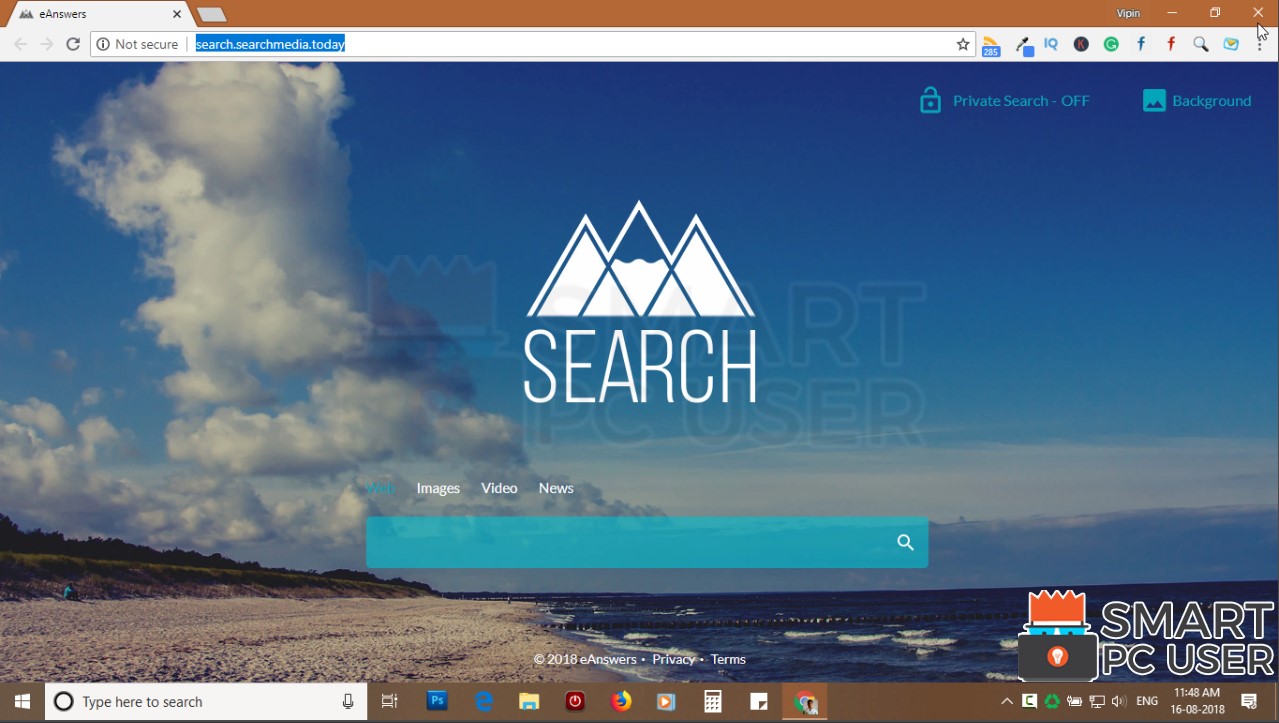
Task: Open the Grammarly extension
Action: click(1111, 44)
